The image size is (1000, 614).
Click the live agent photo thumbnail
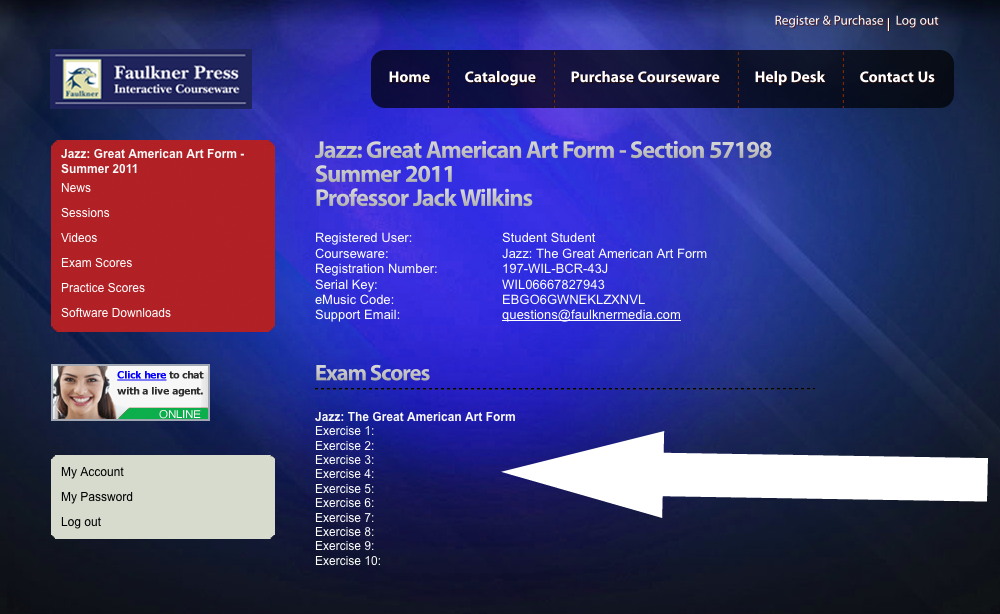click(x=84, y=392)
